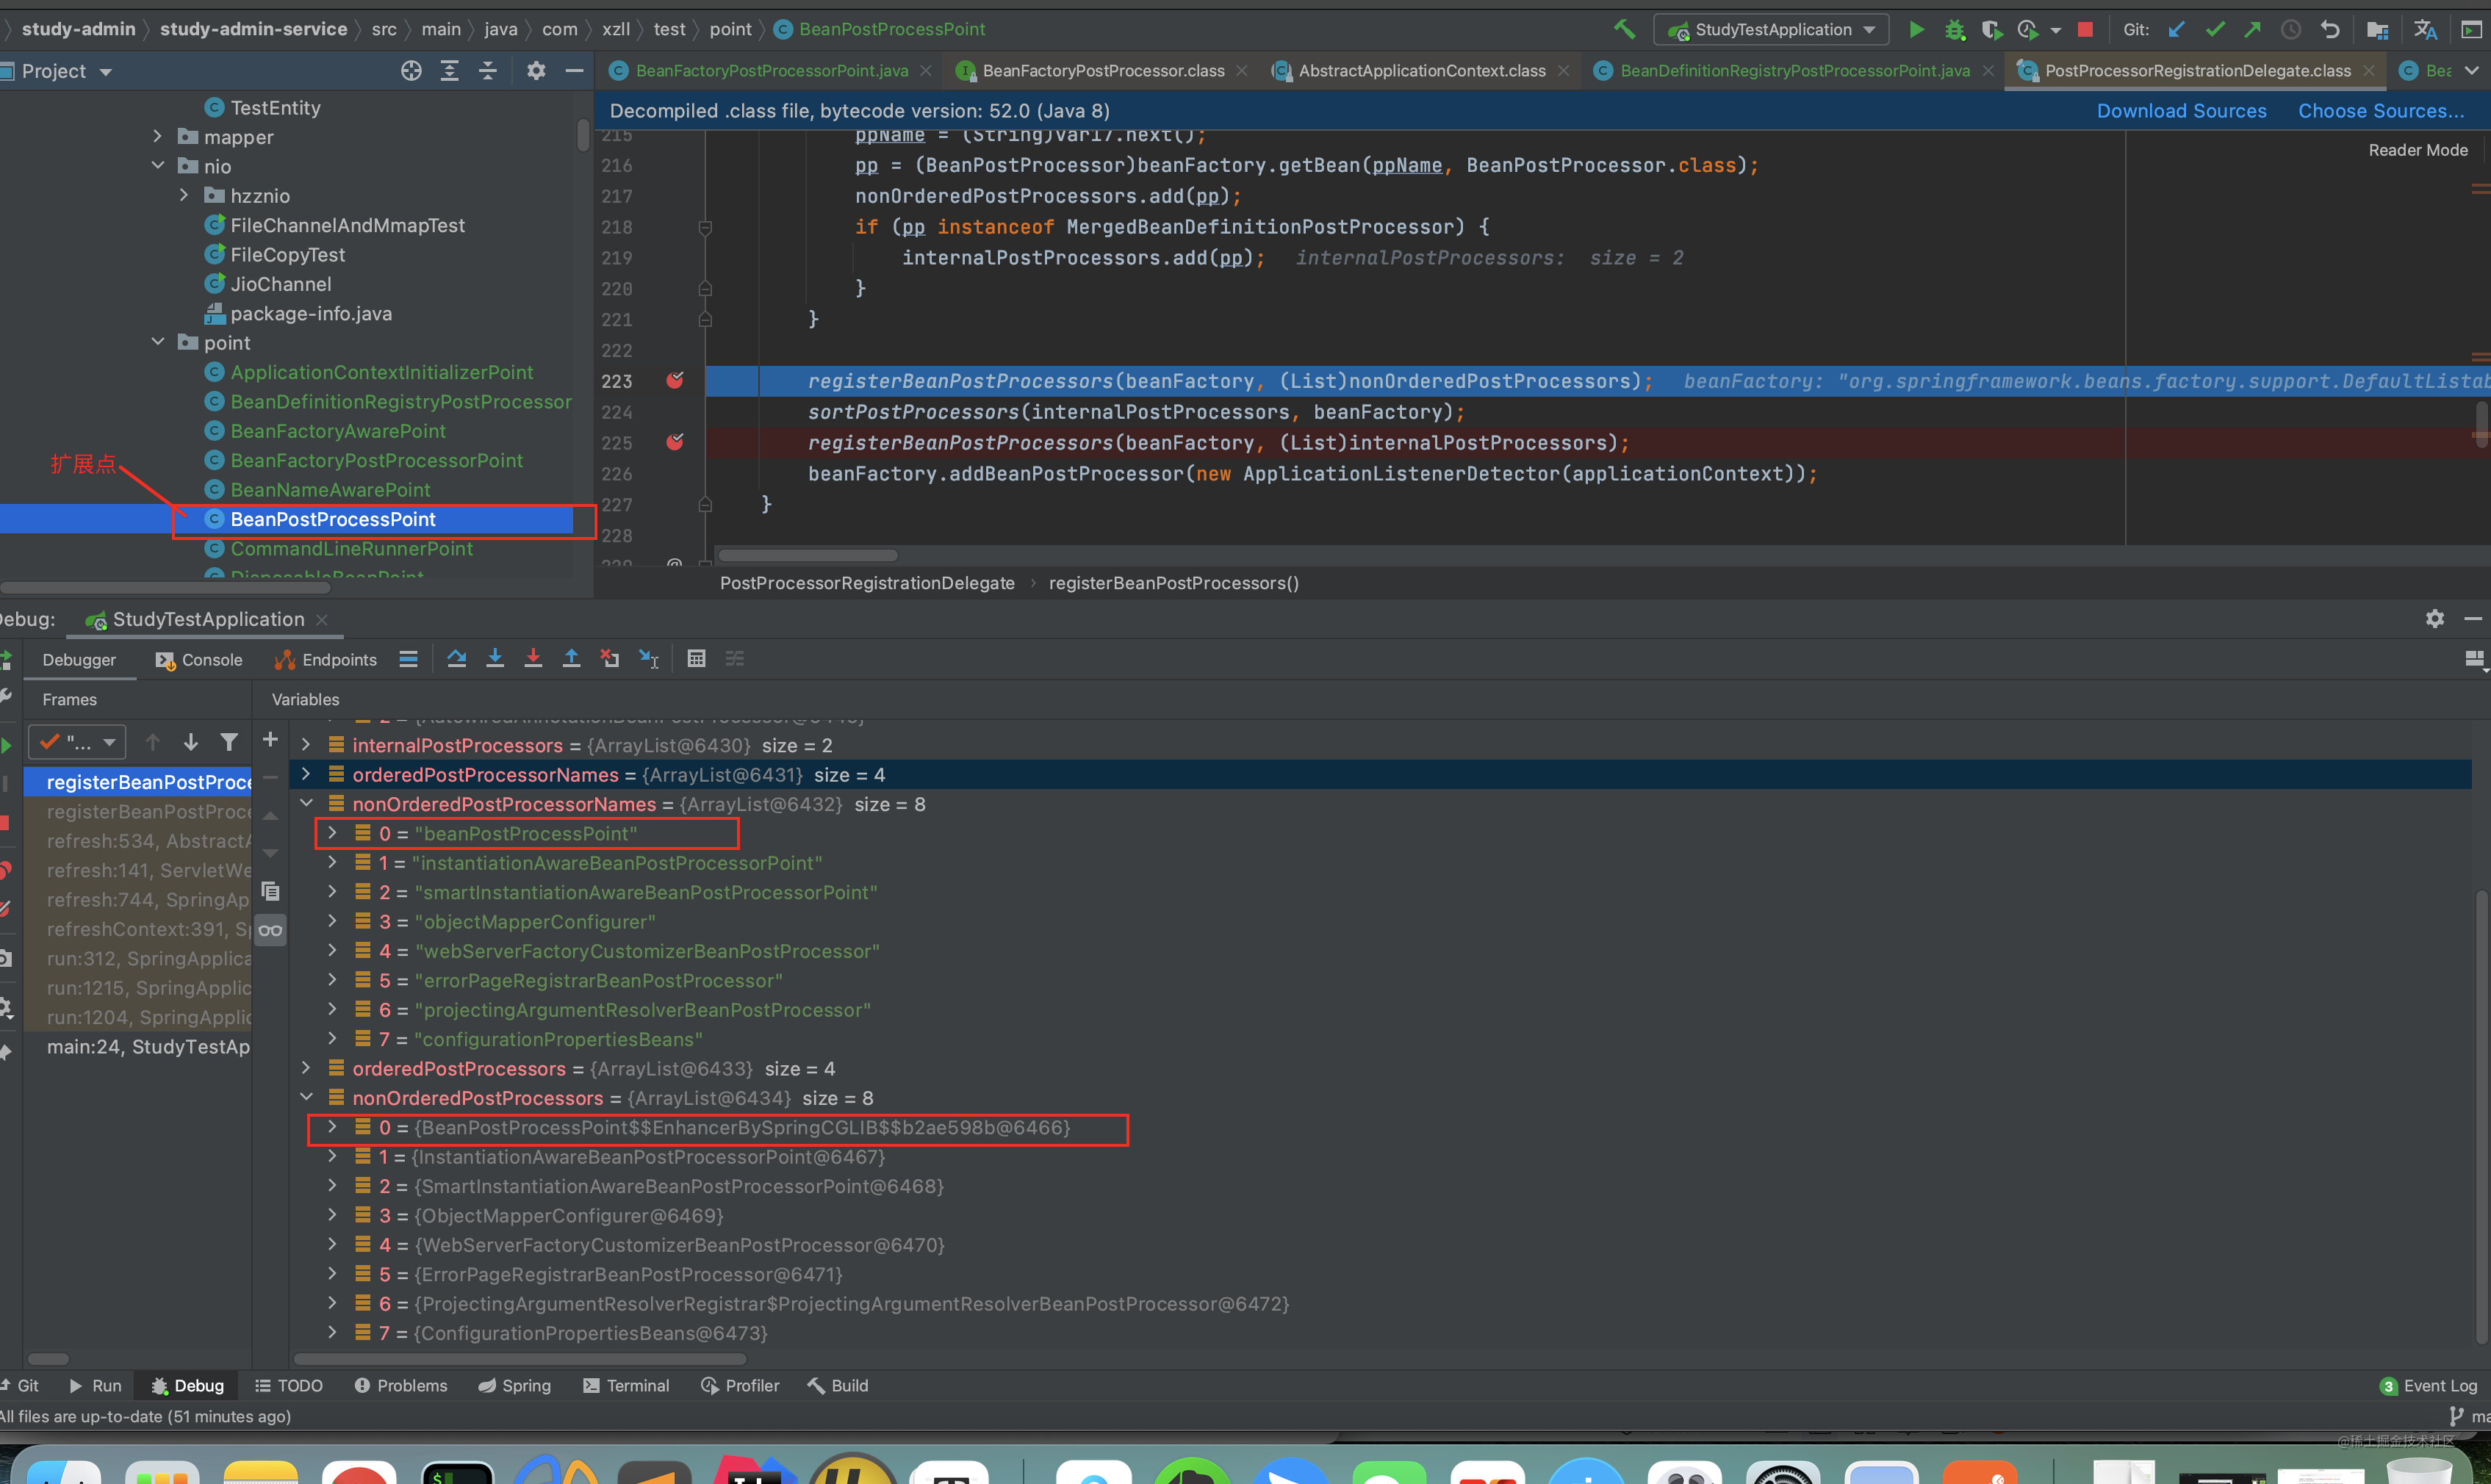
Task: Click the editor horizontal scrollbar
Action: 807,555
